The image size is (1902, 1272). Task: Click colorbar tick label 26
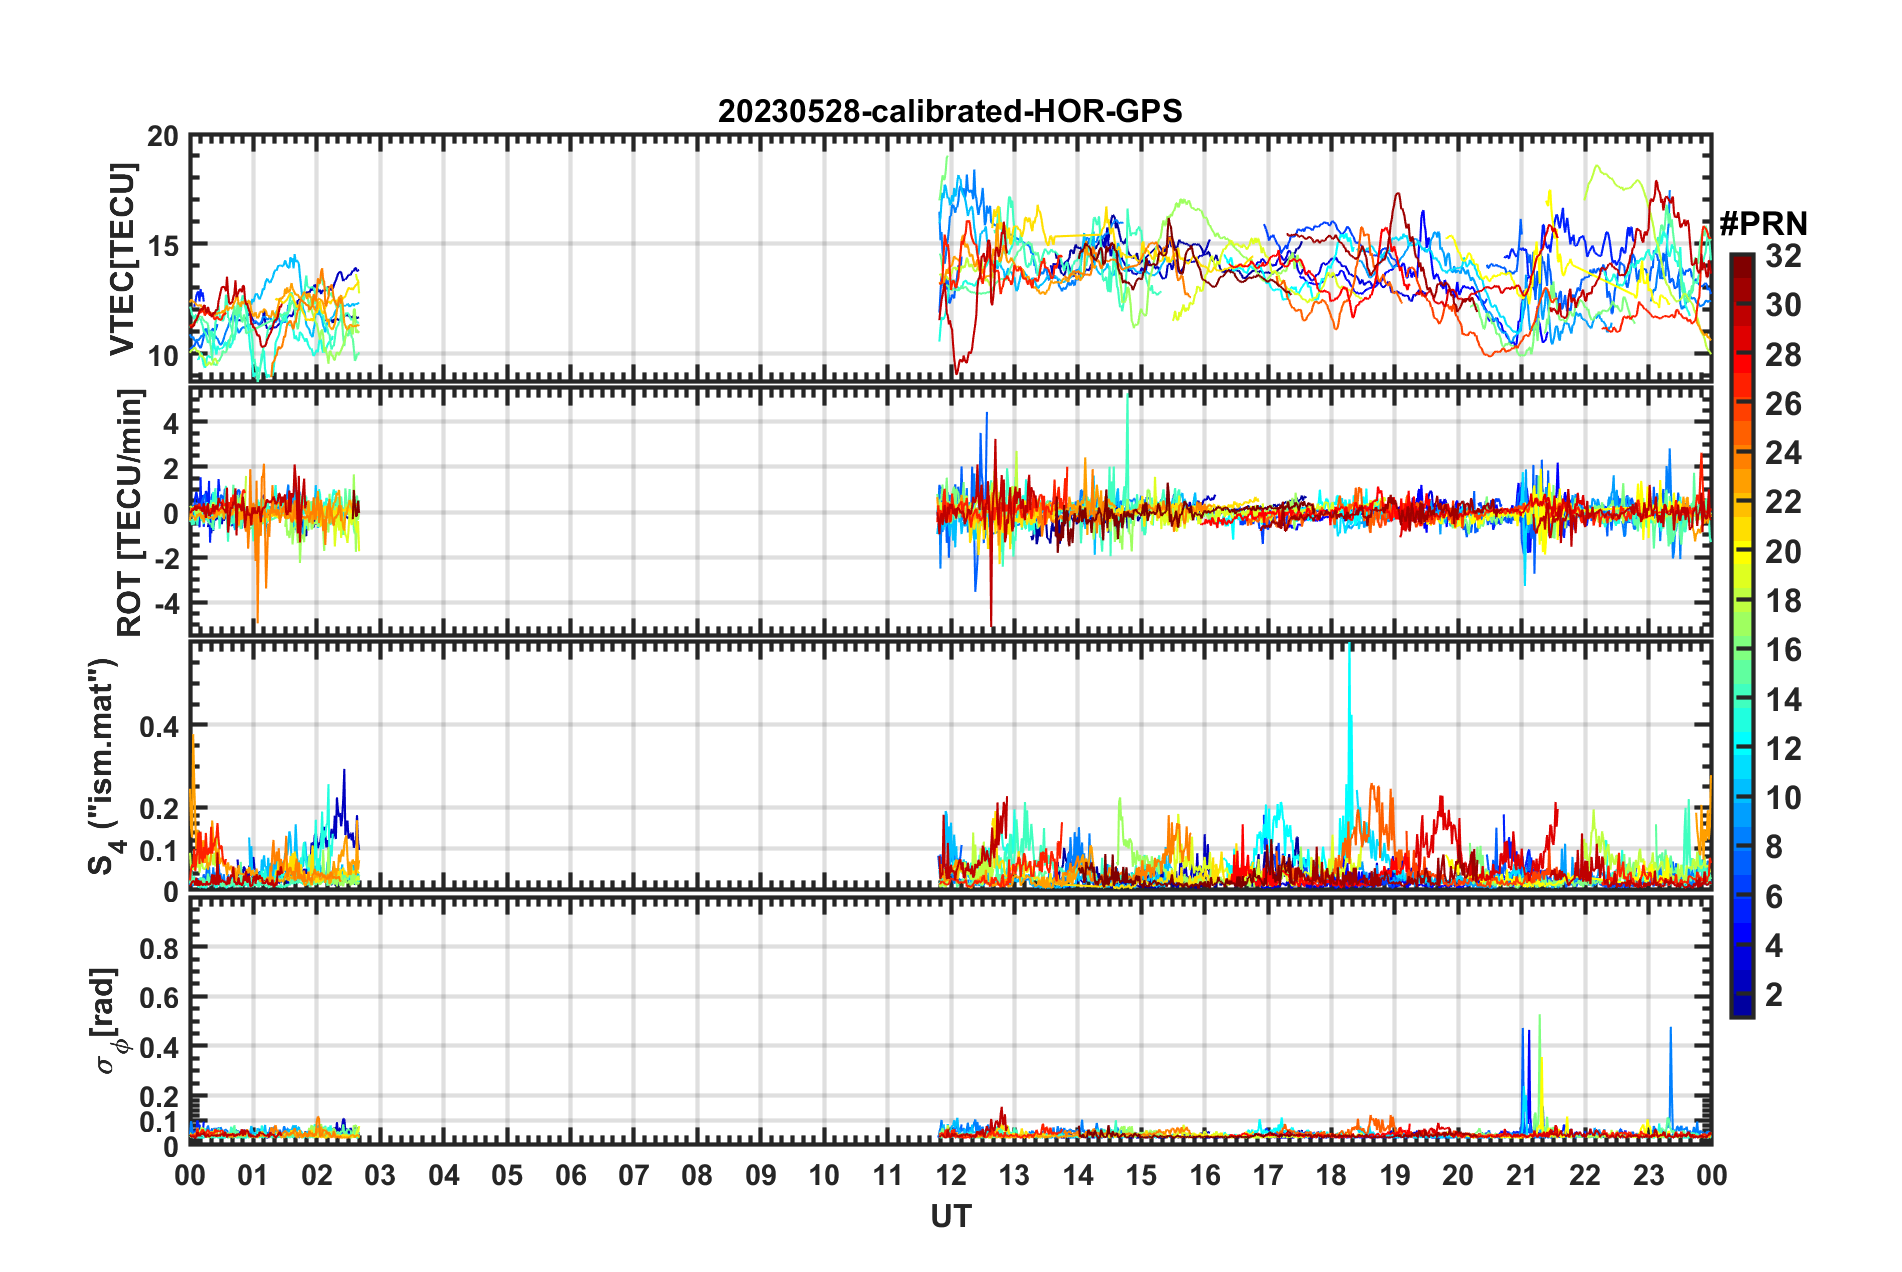click(1783, 404)
